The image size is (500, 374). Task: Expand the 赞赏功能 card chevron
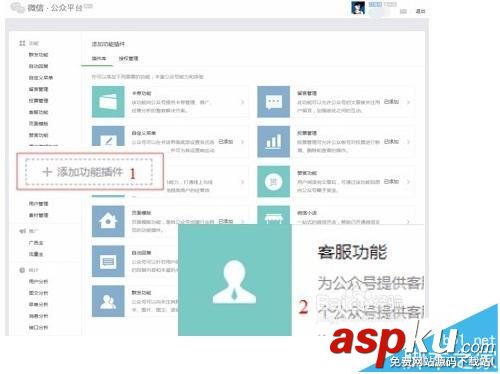[x=408, y=182]
